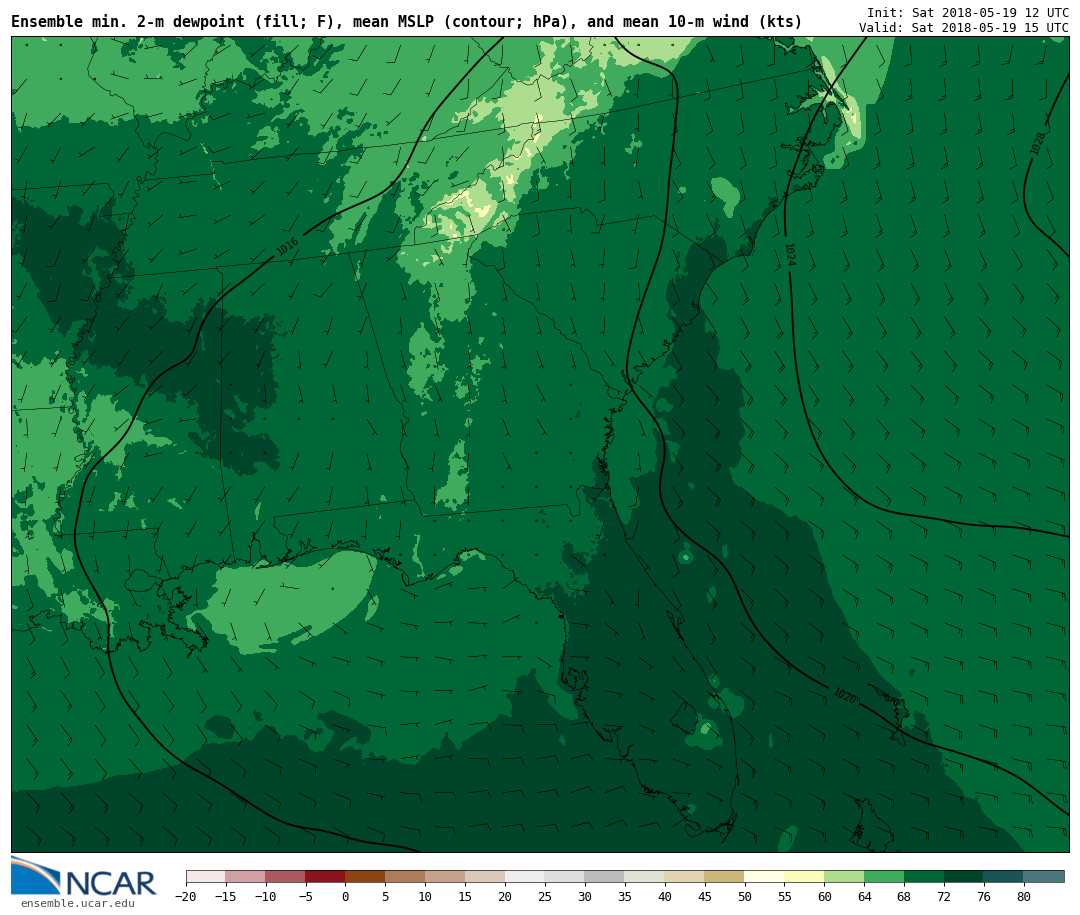
Task: Click the NCAR logo
Action: [x=84, y=877]
